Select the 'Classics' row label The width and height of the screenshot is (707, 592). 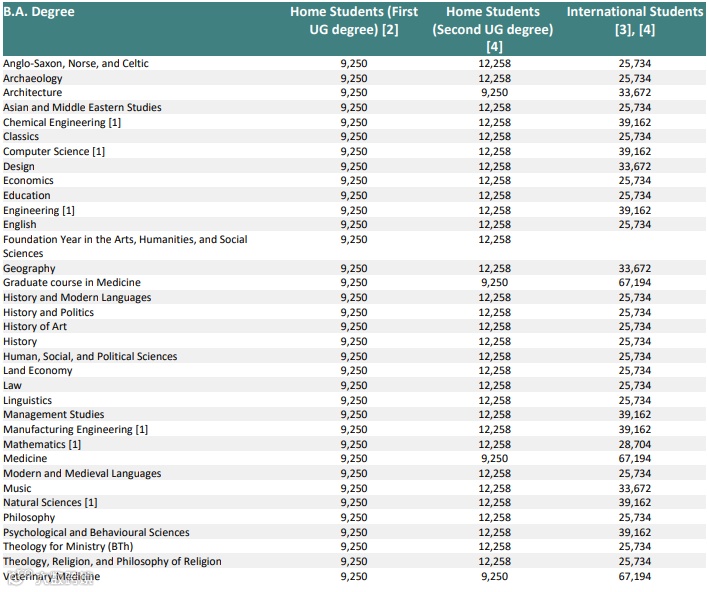(x=21, y=137)
